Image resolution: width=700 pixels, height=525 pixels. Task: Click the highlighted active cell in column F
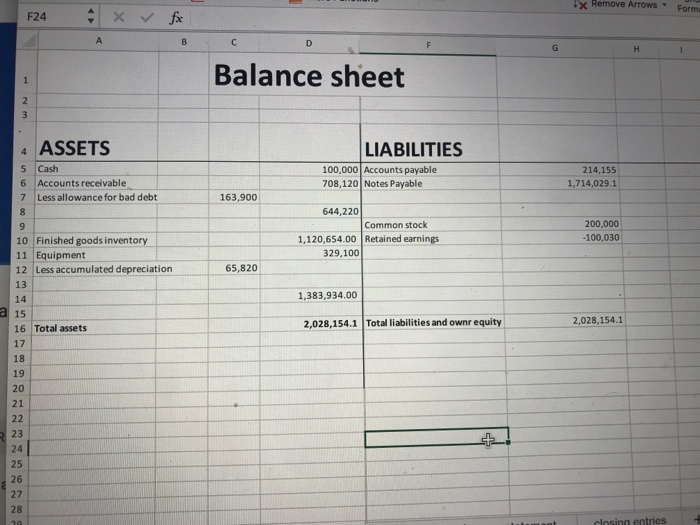(x=437, y=438)
